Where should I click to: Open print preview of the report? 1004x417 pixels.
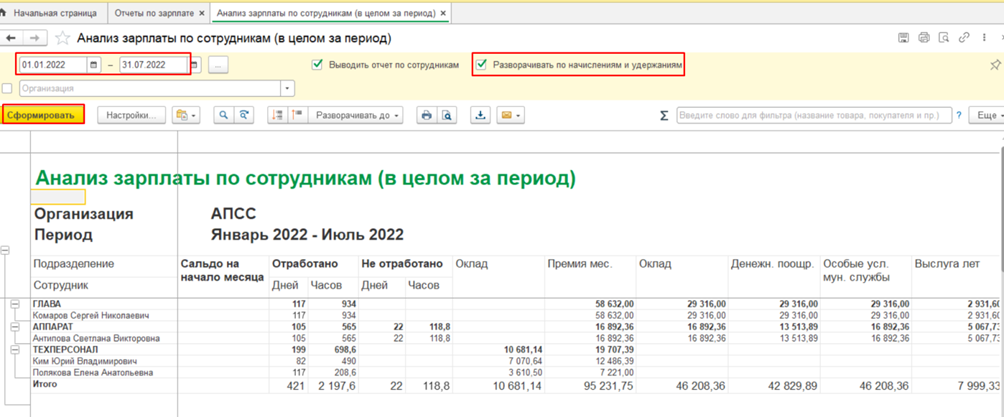[x=448, y=115]
